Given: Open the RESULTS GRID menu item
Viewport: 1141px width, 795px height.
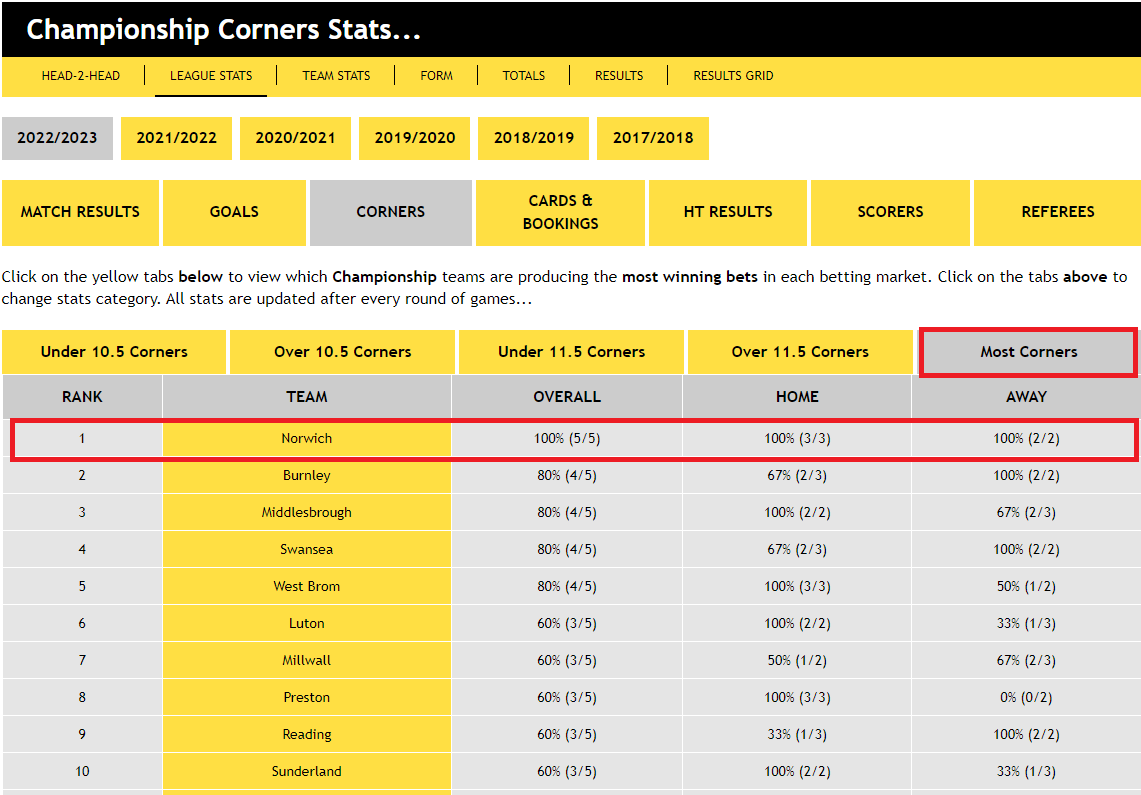Looking at the screenshot, I should click(734, 76).
